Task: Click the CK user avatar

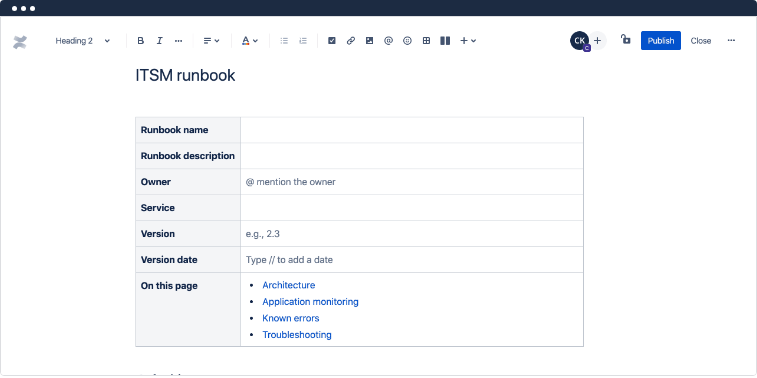Action: click(x=579, y=41)
